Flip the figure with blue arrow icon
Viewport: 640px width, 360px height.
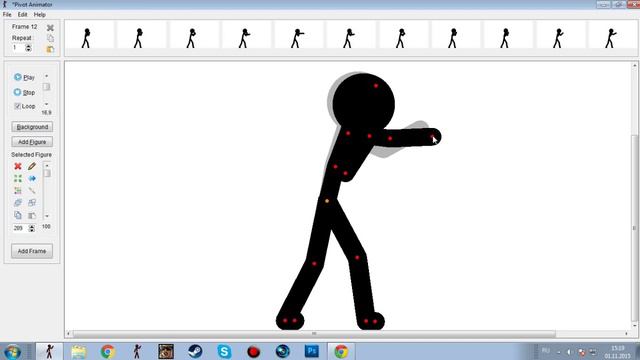click(32, 178)
